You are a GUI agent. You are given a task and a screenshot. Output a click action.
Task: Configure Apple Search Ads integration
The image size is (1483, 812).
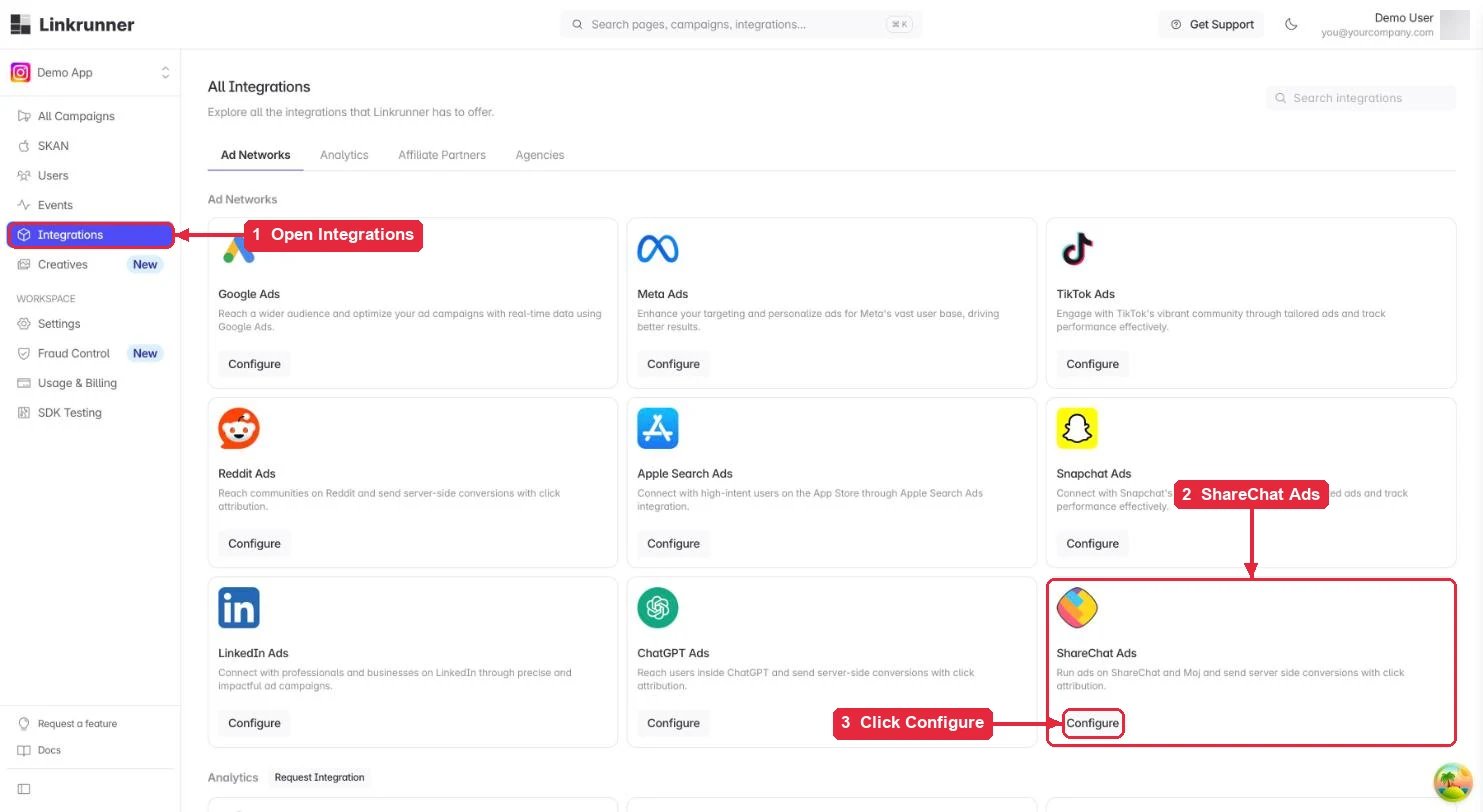[x=673, y=543]
